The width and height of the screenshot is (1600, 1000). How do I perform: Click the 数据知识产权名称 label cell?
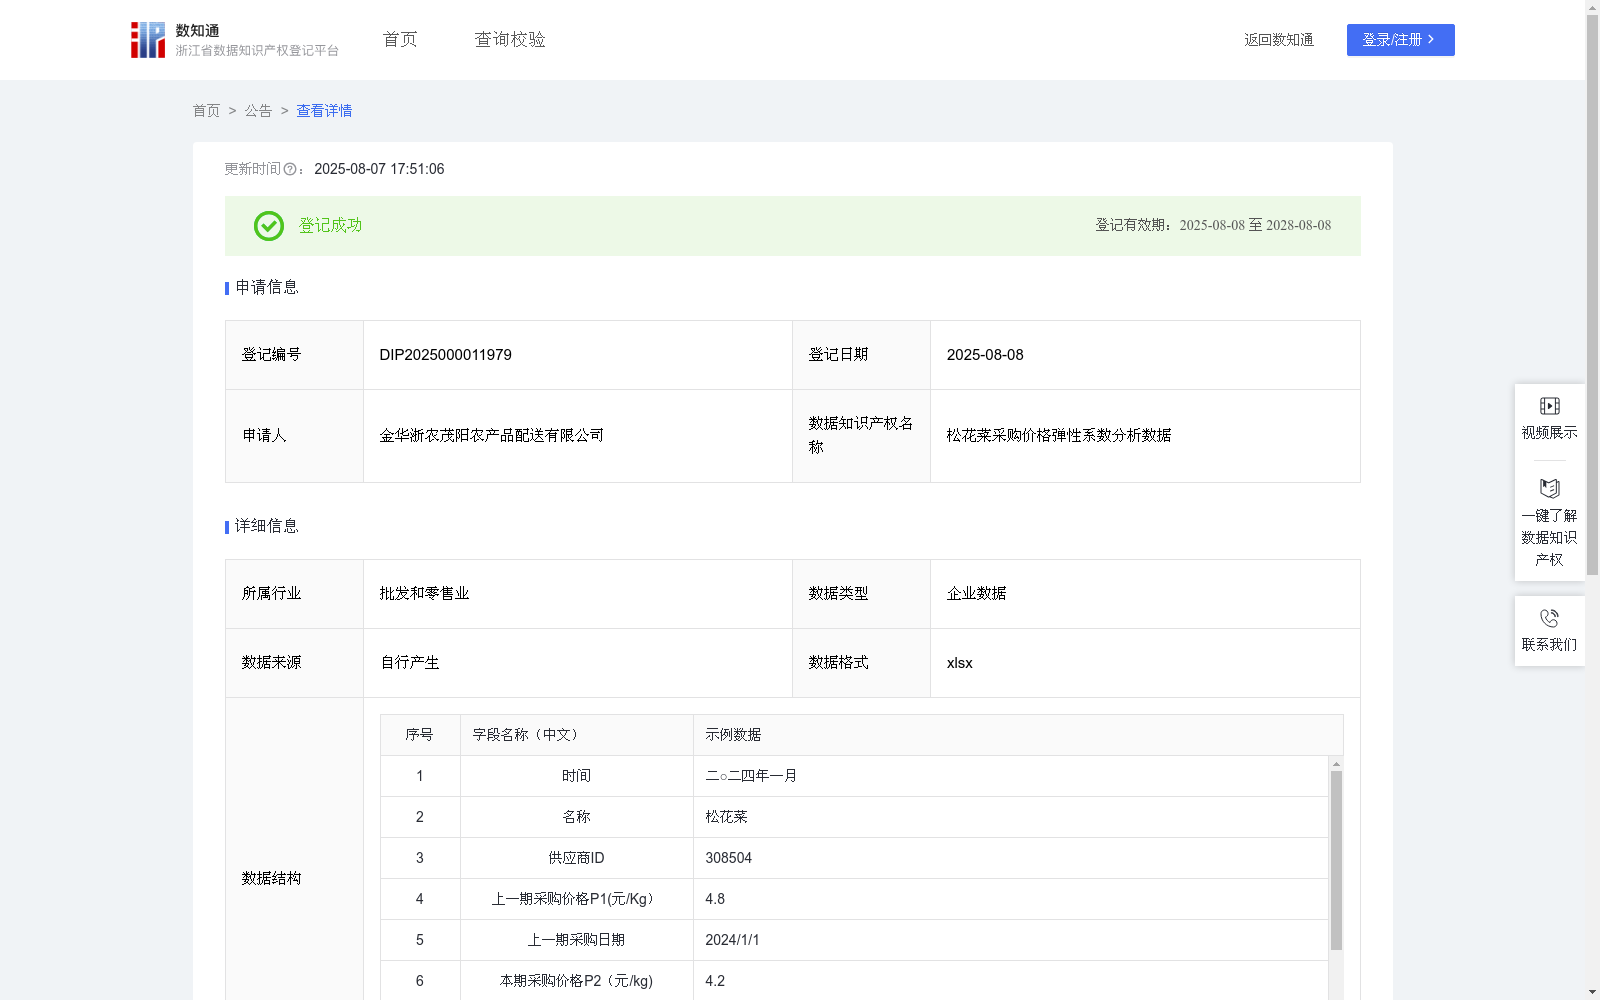click(x=861, y=436)
